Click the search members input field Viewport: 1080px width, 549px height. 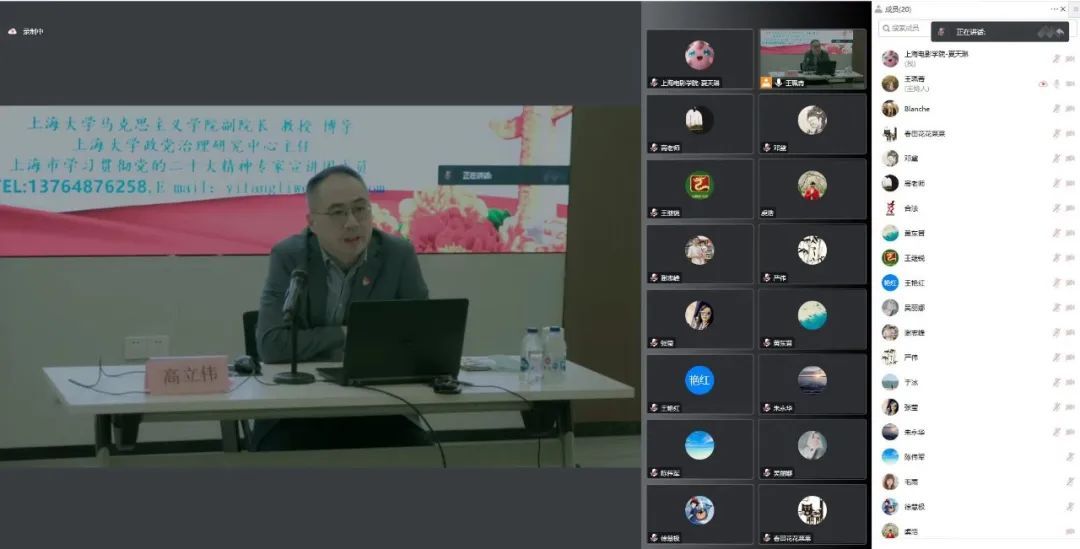905,29
